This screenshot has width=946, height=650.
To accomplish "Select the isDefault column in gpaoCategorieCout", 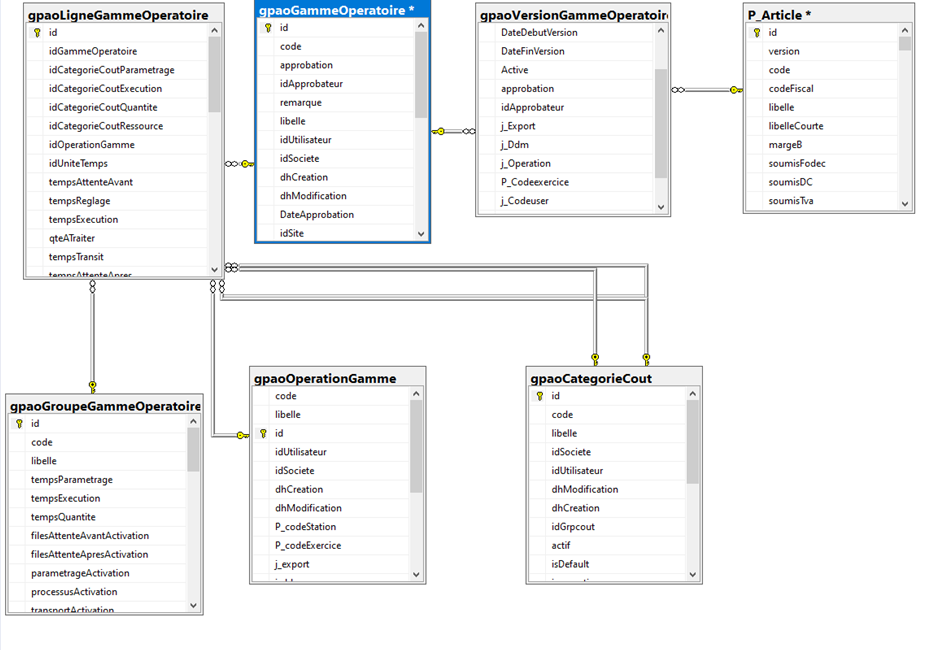I will 570,564.
